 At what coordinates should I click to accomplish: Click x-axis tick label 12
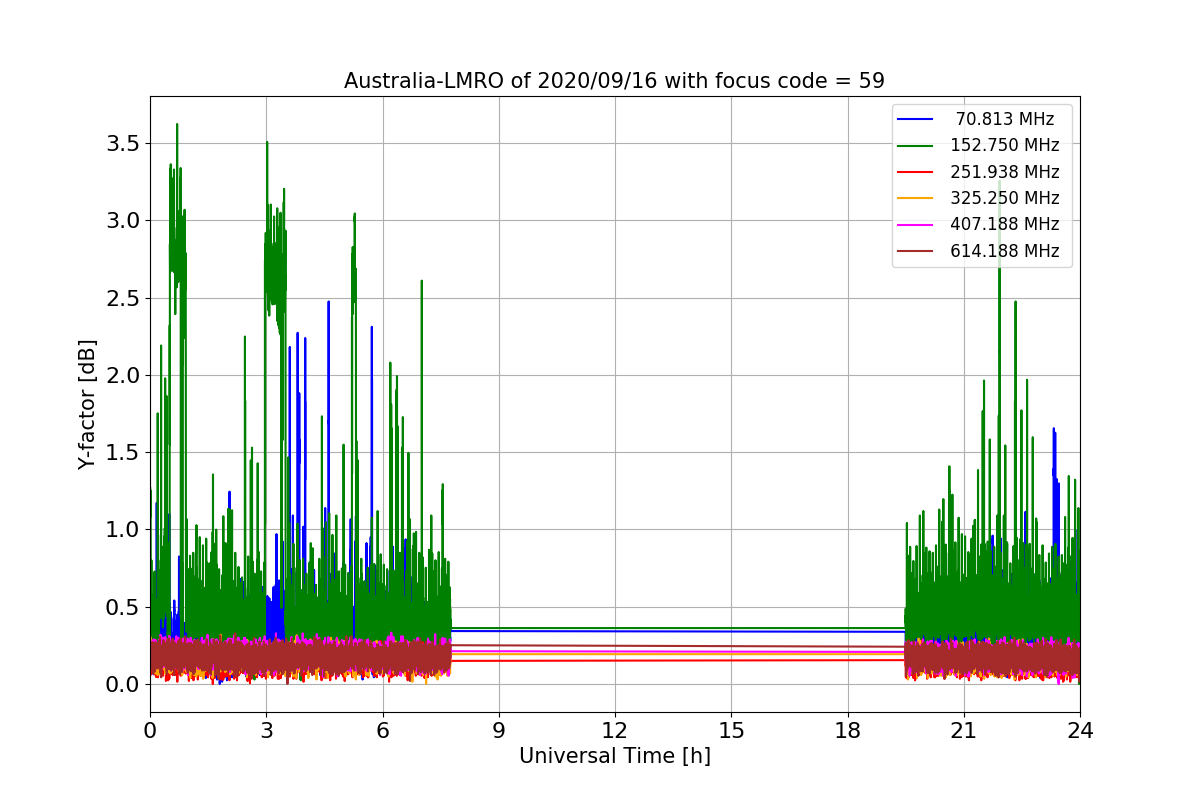click(615, 730)
